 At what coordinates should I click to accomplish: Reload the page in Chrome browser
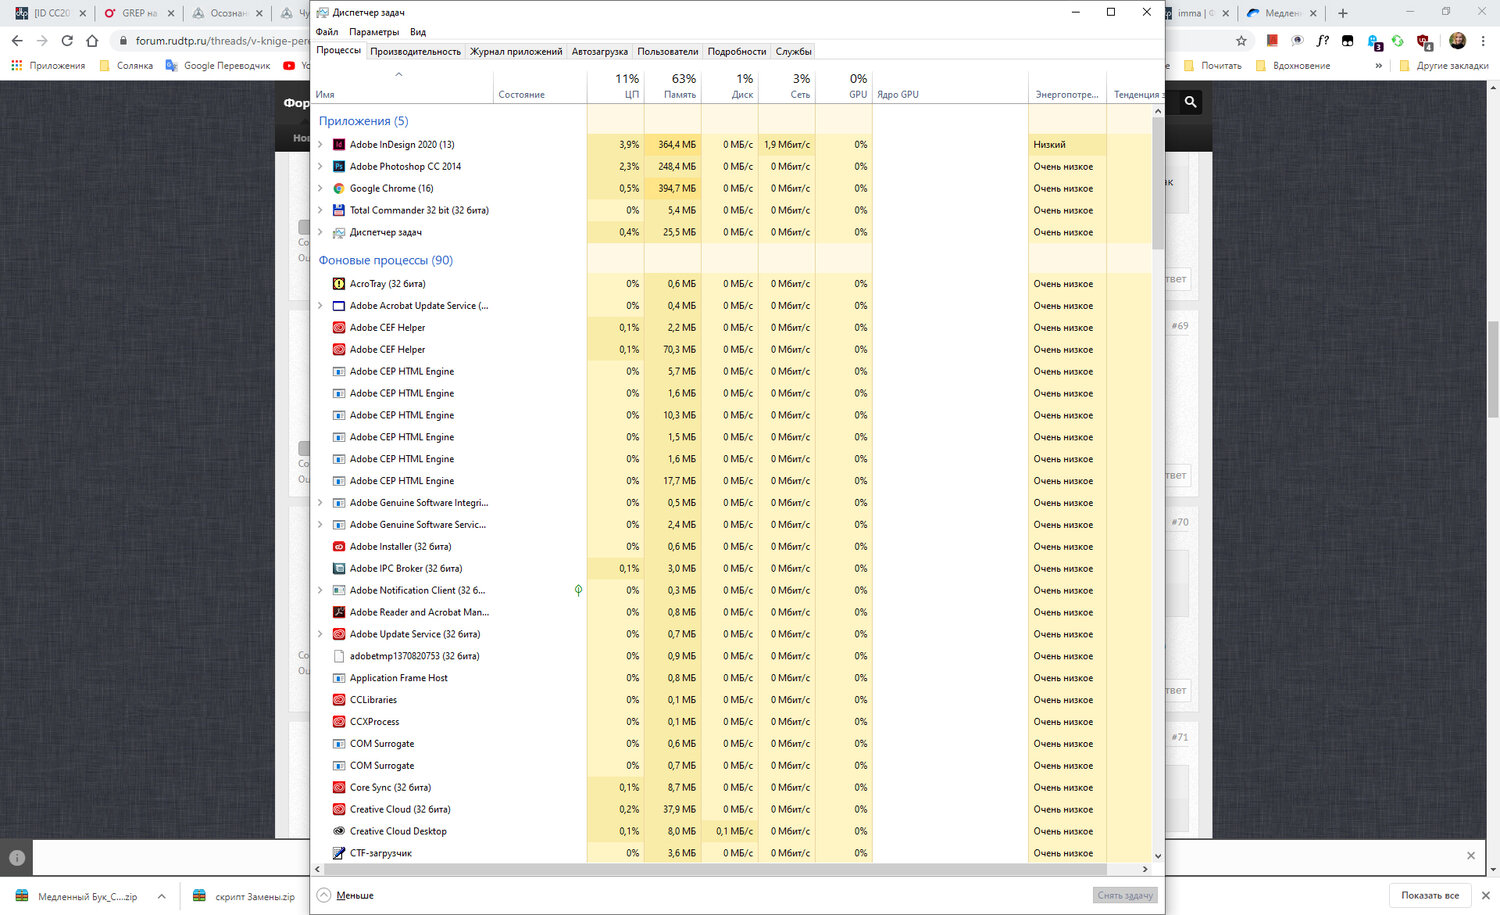(67, 41)
